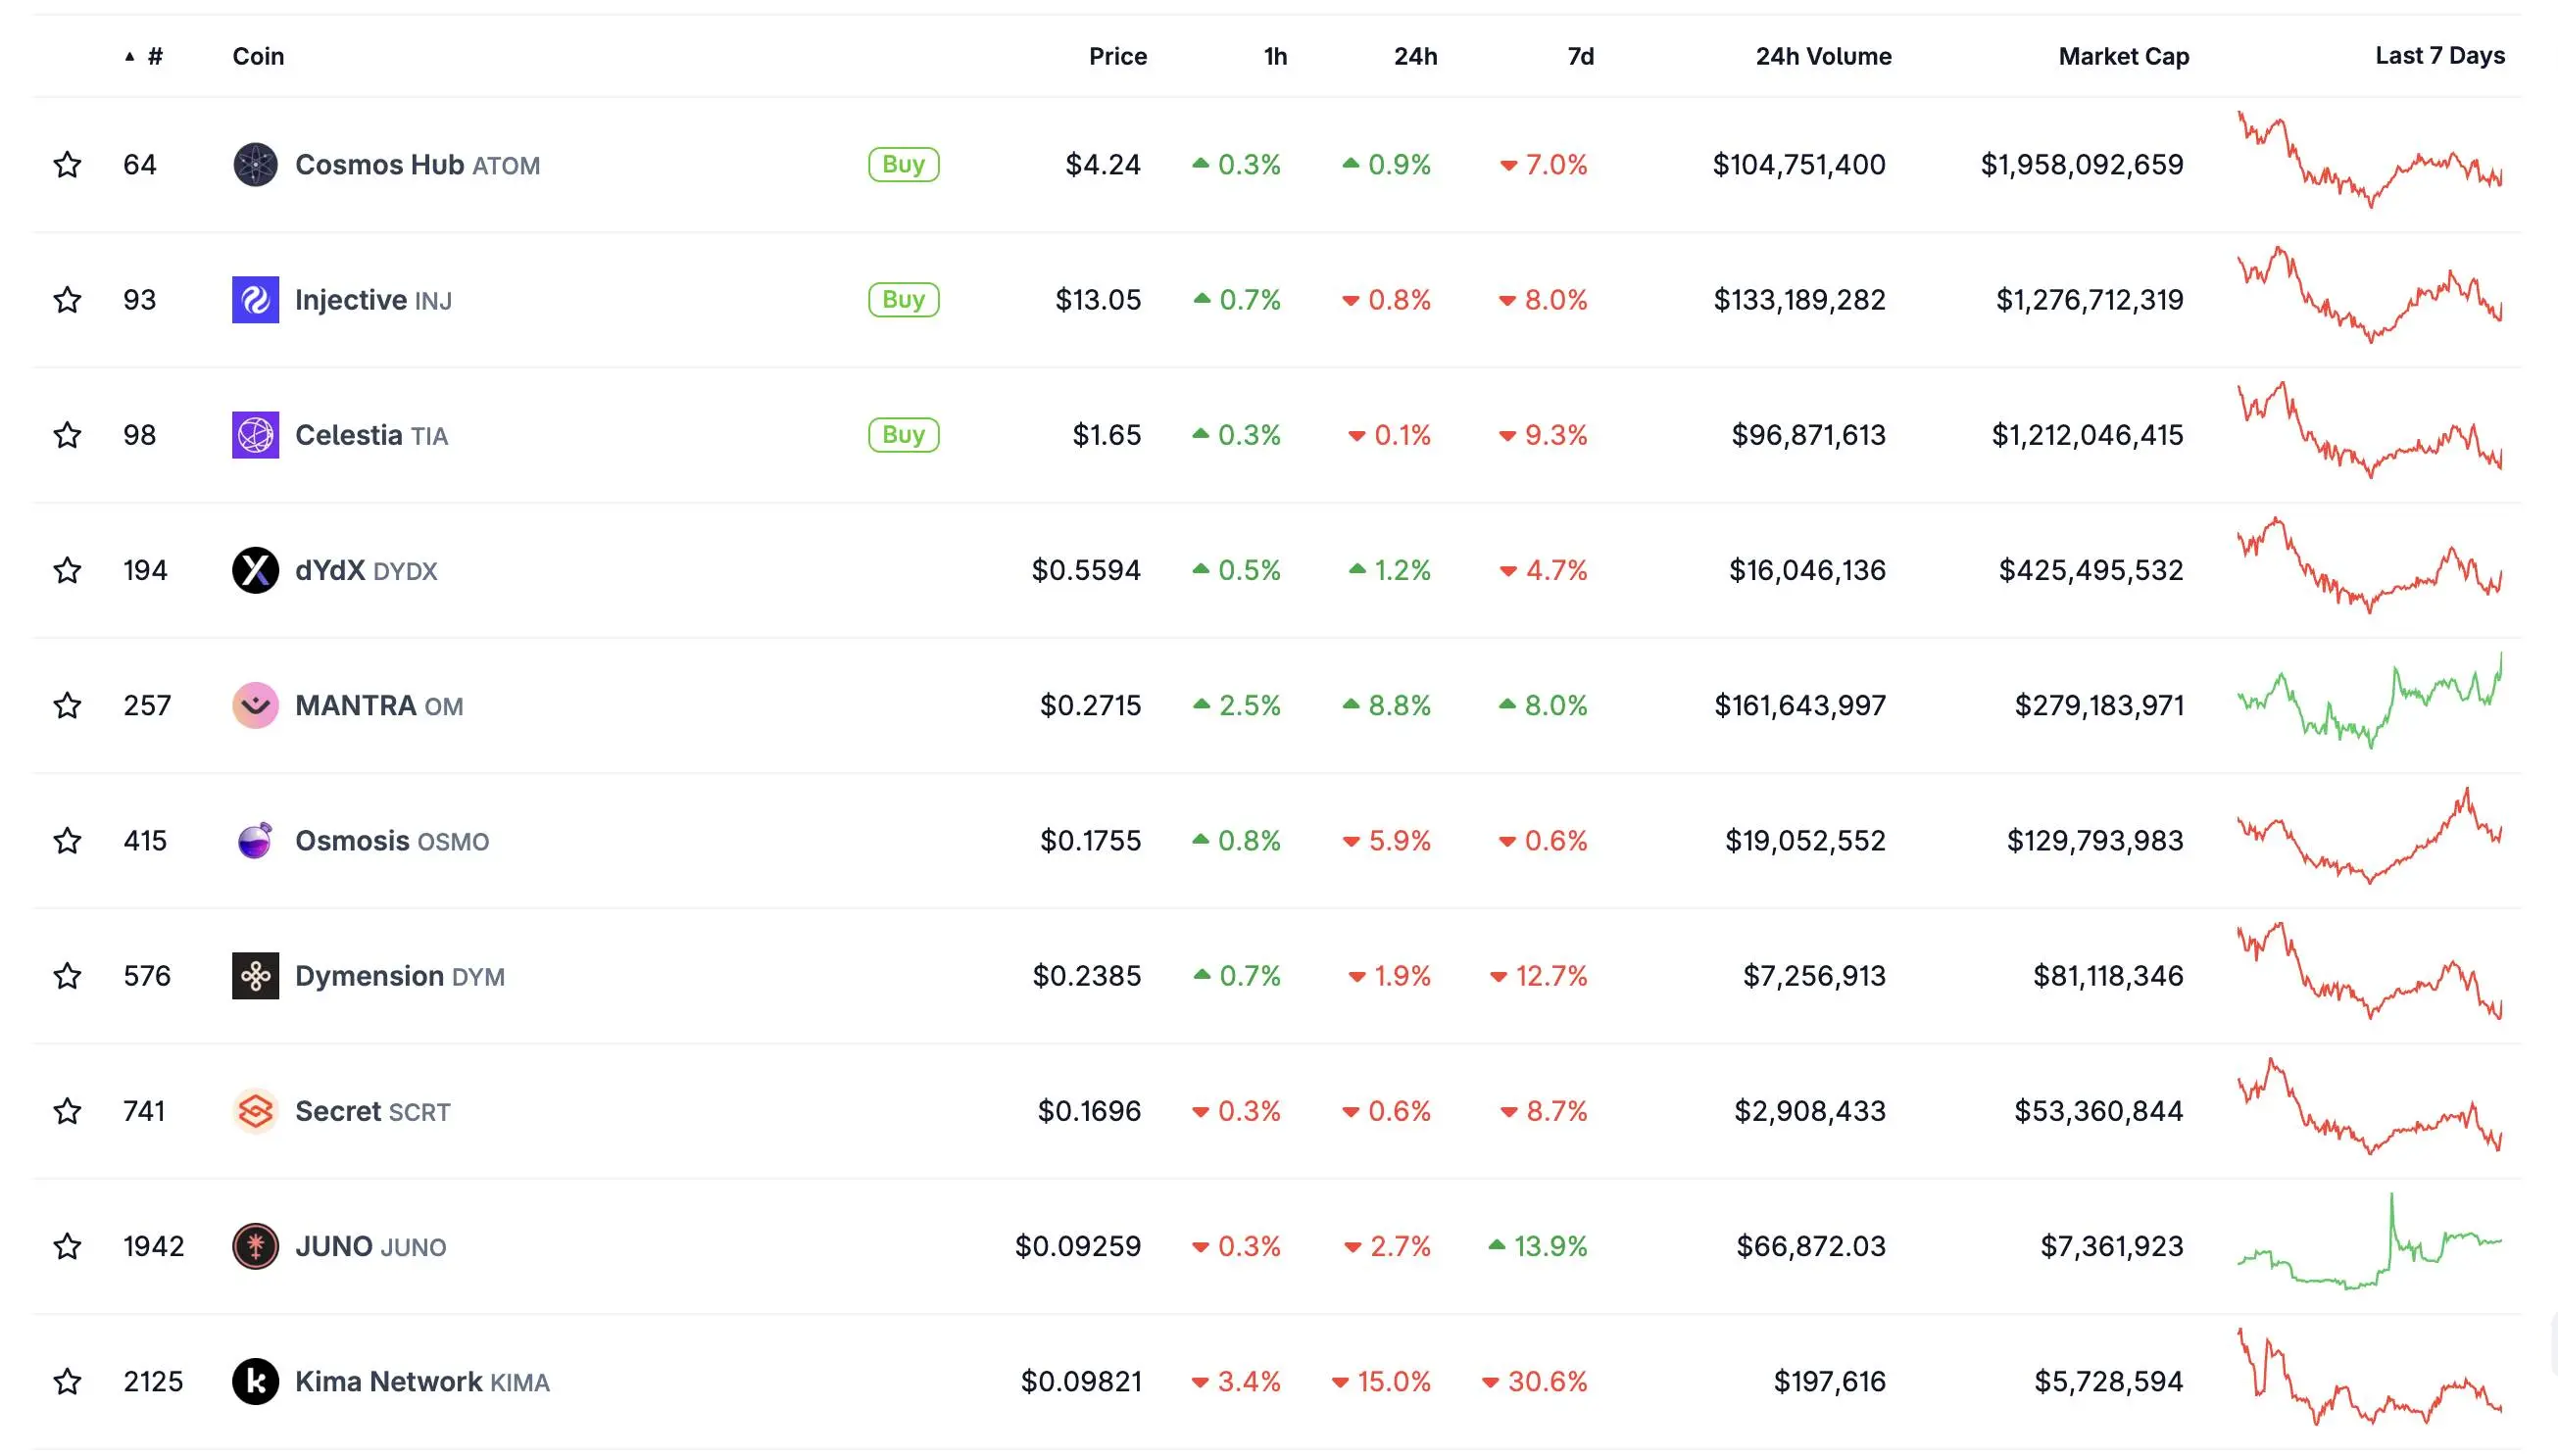Click the dYdX logo icon
The image size is (2558, 1456).
[x=255, y=570]
